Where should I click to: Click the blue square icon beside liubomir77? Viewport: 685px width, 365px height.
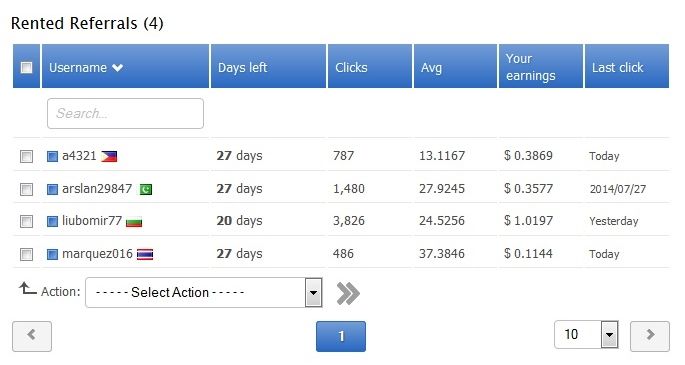point(52,222)
